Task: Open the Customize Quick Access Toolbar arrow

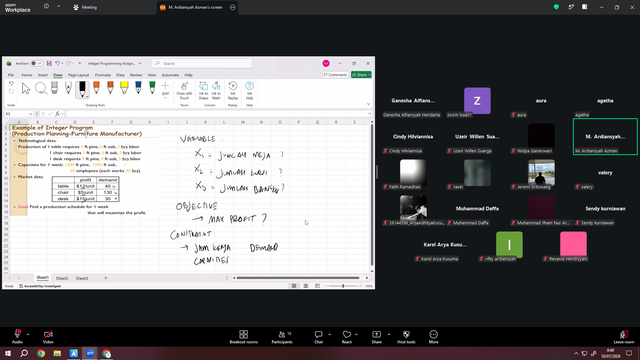Action: tap(80, 63)
